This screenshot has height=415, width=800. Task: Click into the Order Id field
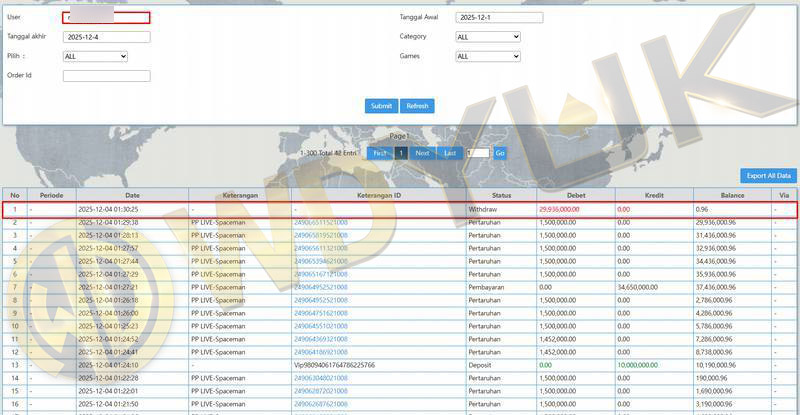[x=106, y=76]
